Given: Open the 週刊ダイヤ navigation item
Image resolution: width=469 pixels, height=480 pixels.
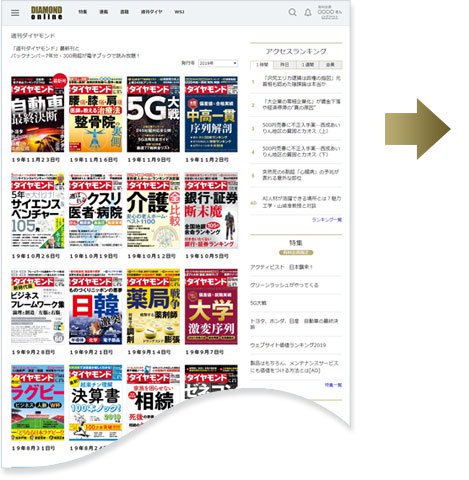Looking at the screenshot, I should pyautogui.click(x=151, y=12).
